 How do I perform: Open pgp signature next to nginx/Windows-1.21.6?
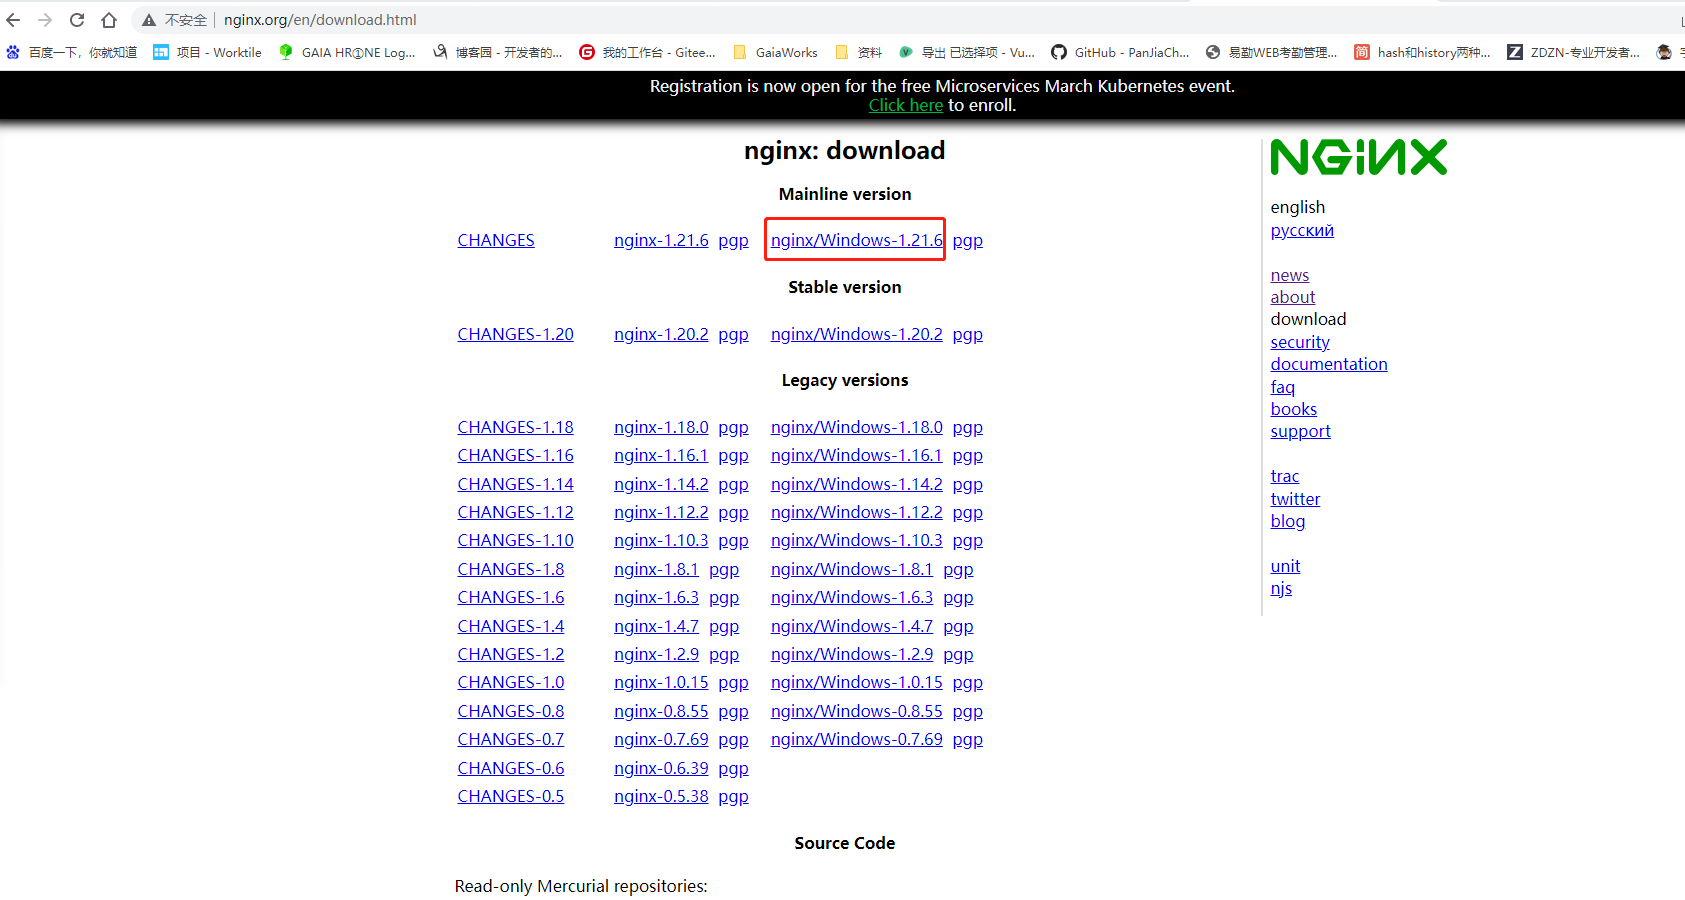tap(968, 241)
